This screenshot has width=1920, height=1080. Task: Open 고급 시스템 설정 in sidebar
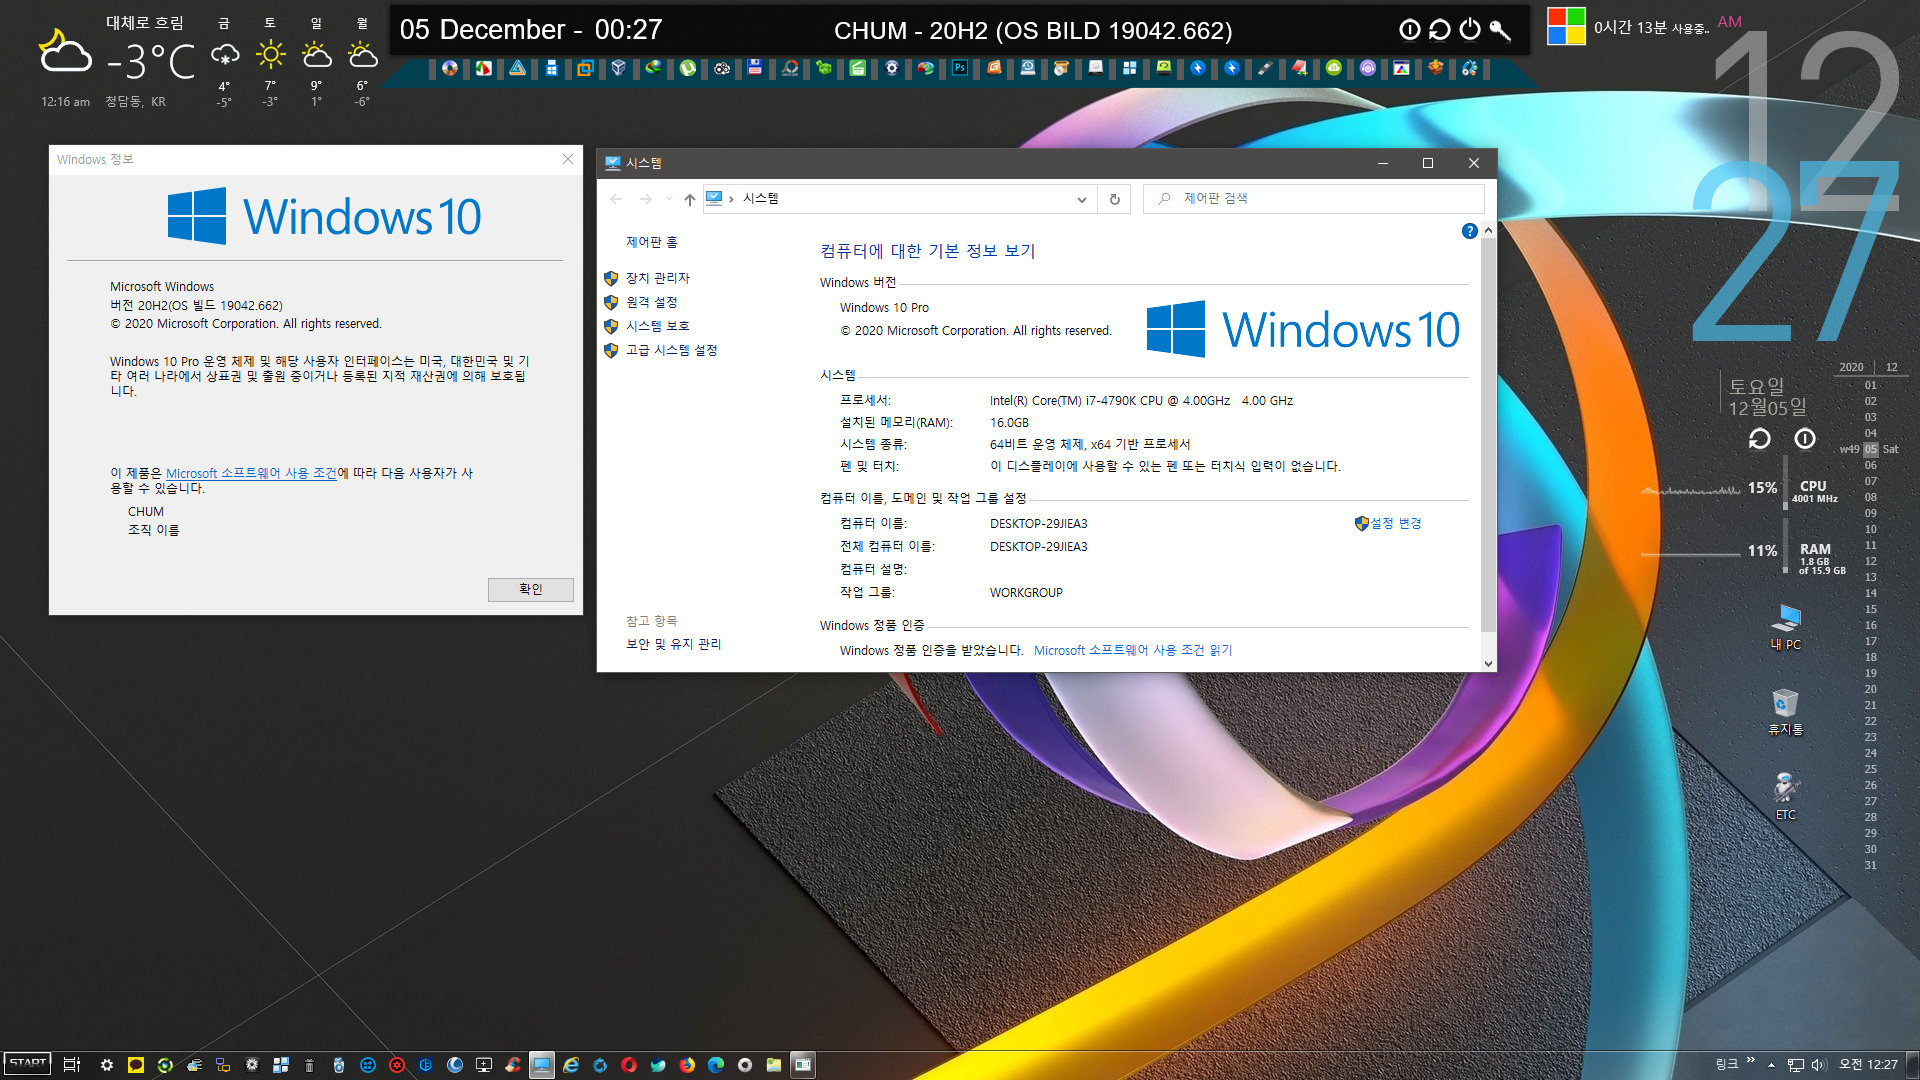[671, 350]
